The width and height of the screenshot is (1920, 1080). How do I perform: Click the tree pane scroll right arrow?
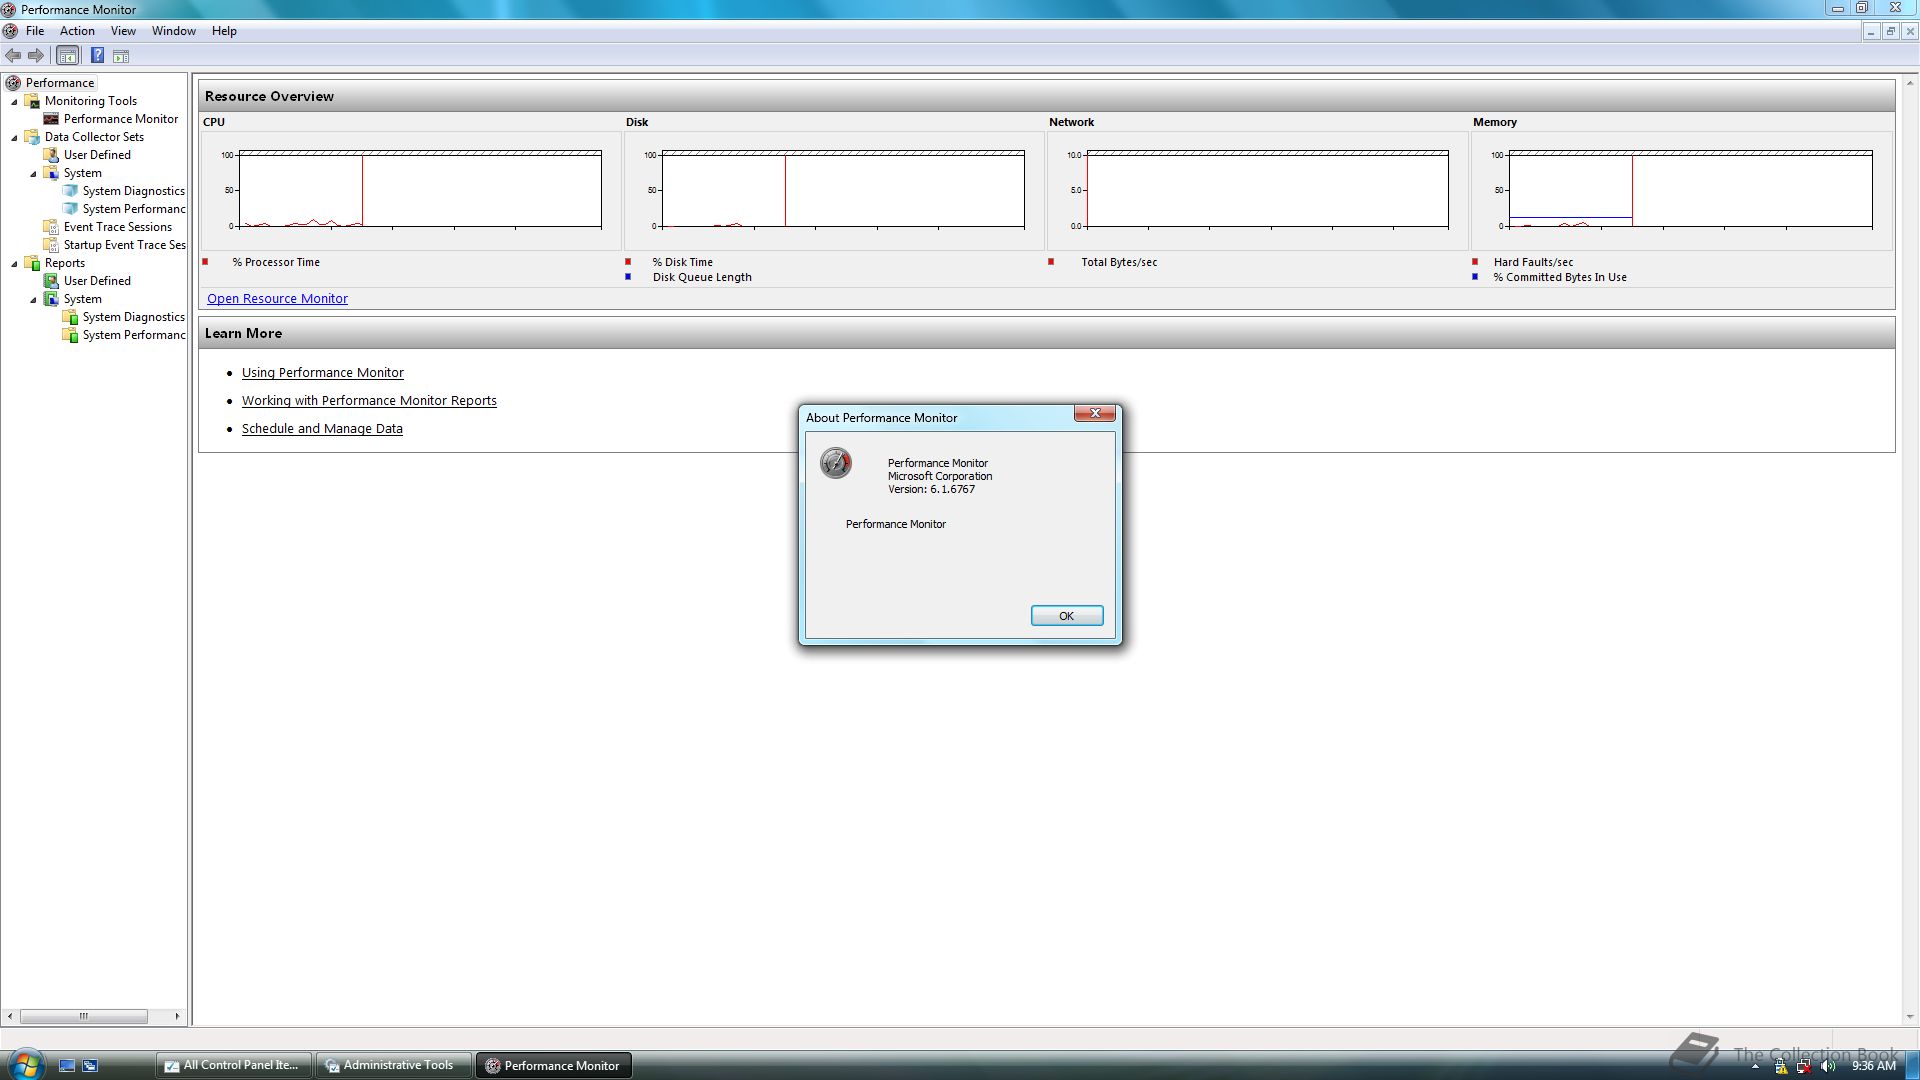click(177, 1016)
